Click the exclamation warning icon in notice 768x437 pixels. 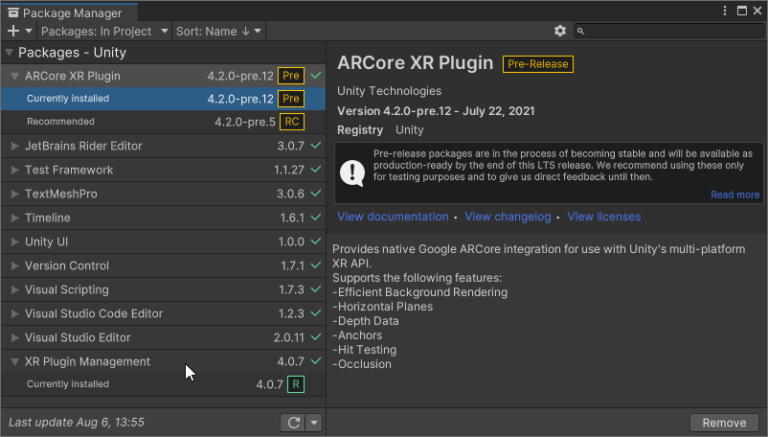[x=352, y=172]
